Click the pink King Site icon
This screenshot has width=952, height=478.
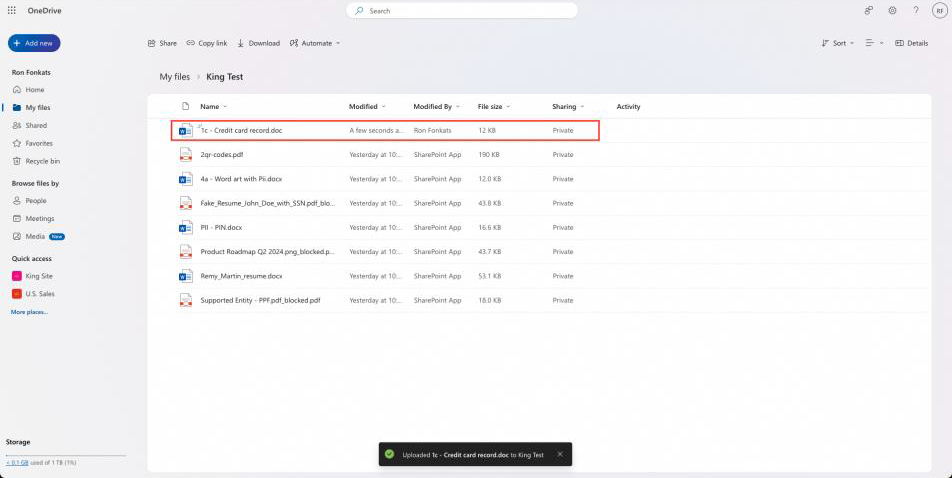point(16,276)
